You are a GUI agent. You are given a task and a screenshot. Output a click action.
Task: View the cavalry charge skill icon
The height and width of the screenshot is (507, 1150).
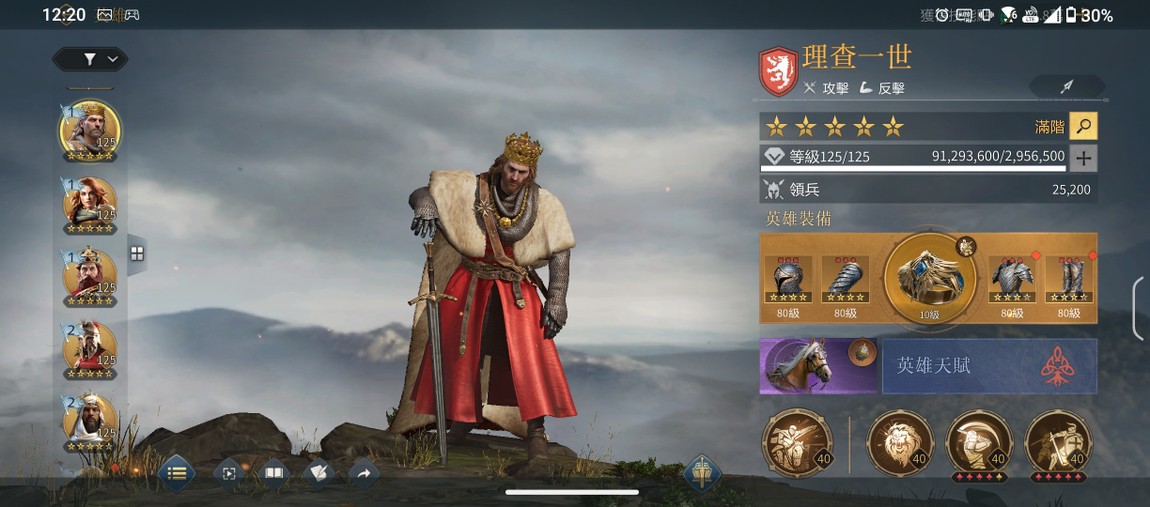[797, 443]
